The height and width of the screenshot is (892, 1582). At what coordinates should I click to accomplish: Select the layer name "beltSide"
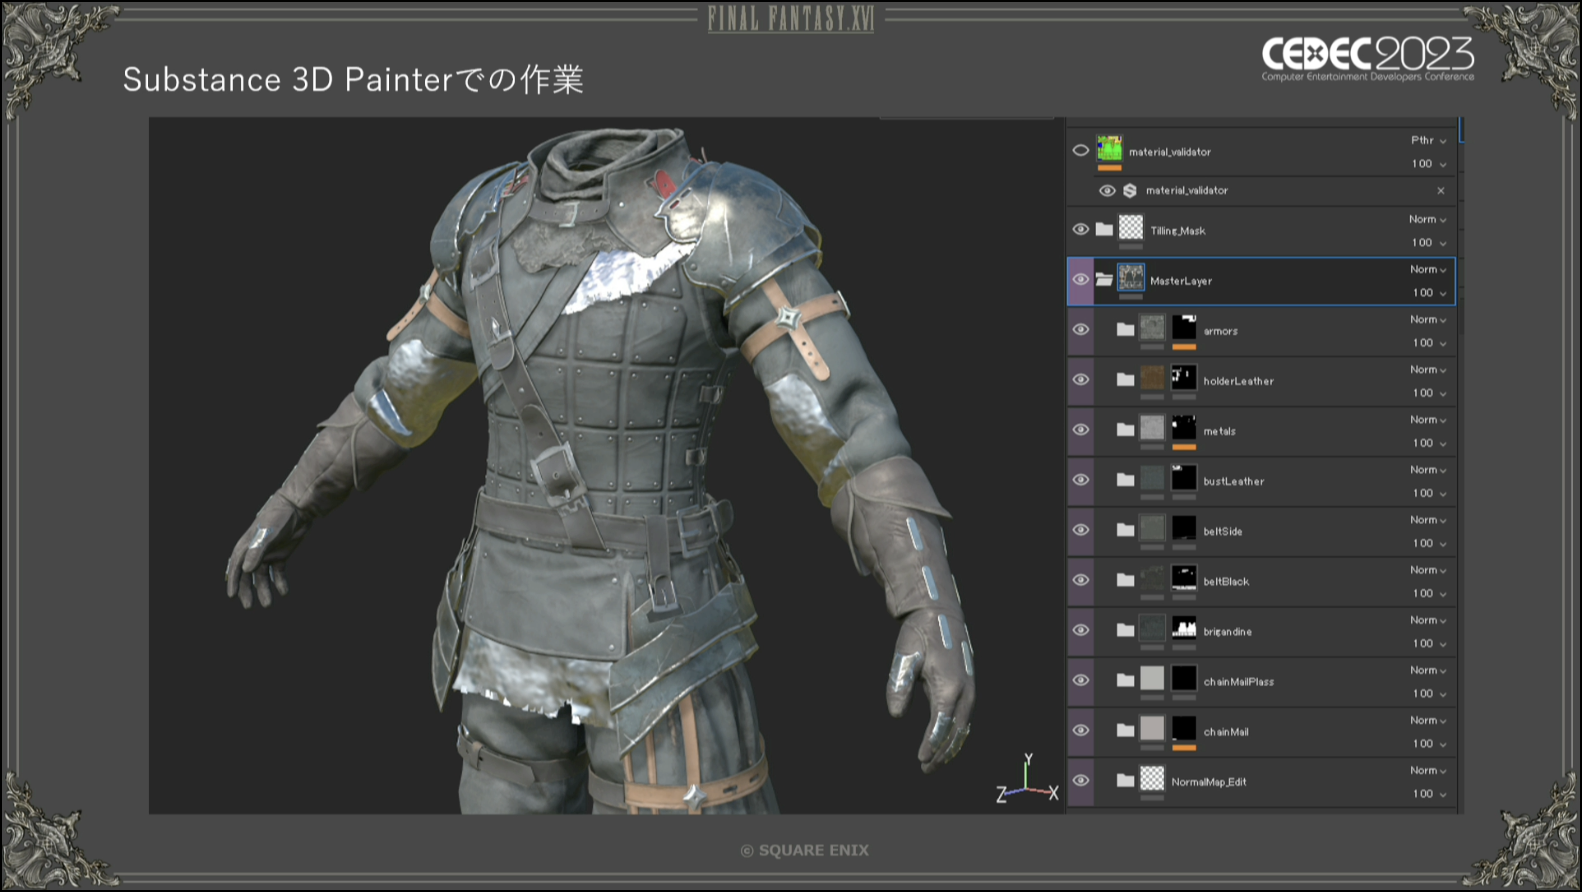click(1223, 531)
